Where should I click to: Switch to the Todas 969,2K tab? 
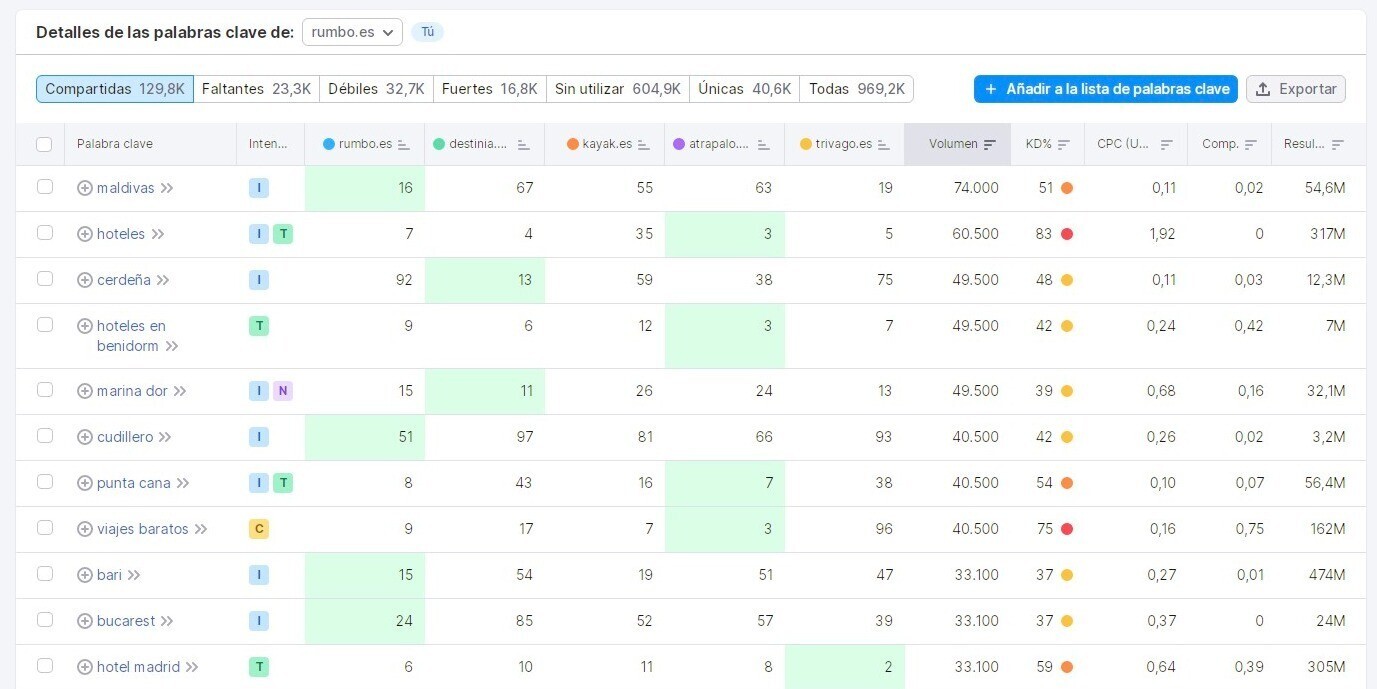tap(857, 89)
